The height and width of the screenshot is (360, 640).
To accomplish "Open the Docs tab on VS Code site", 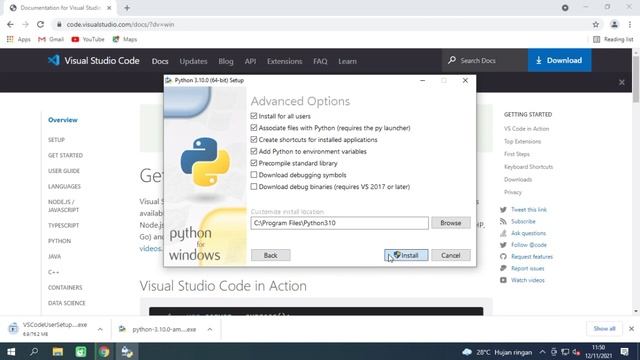I will (160, 61).
